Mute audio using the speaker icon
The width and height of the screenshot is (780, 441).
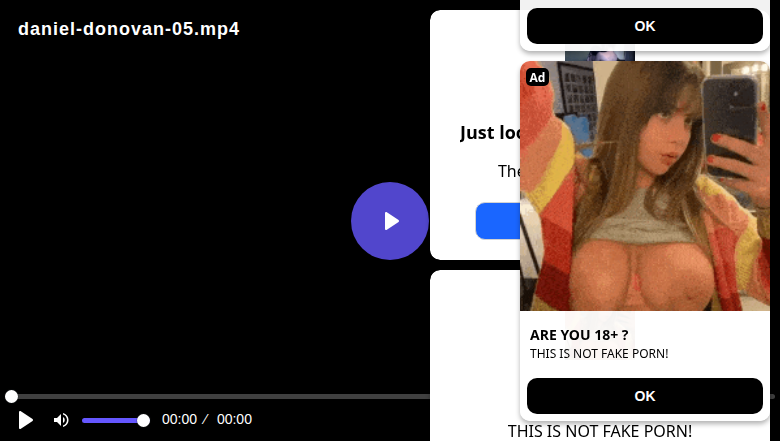coord(61,420)
